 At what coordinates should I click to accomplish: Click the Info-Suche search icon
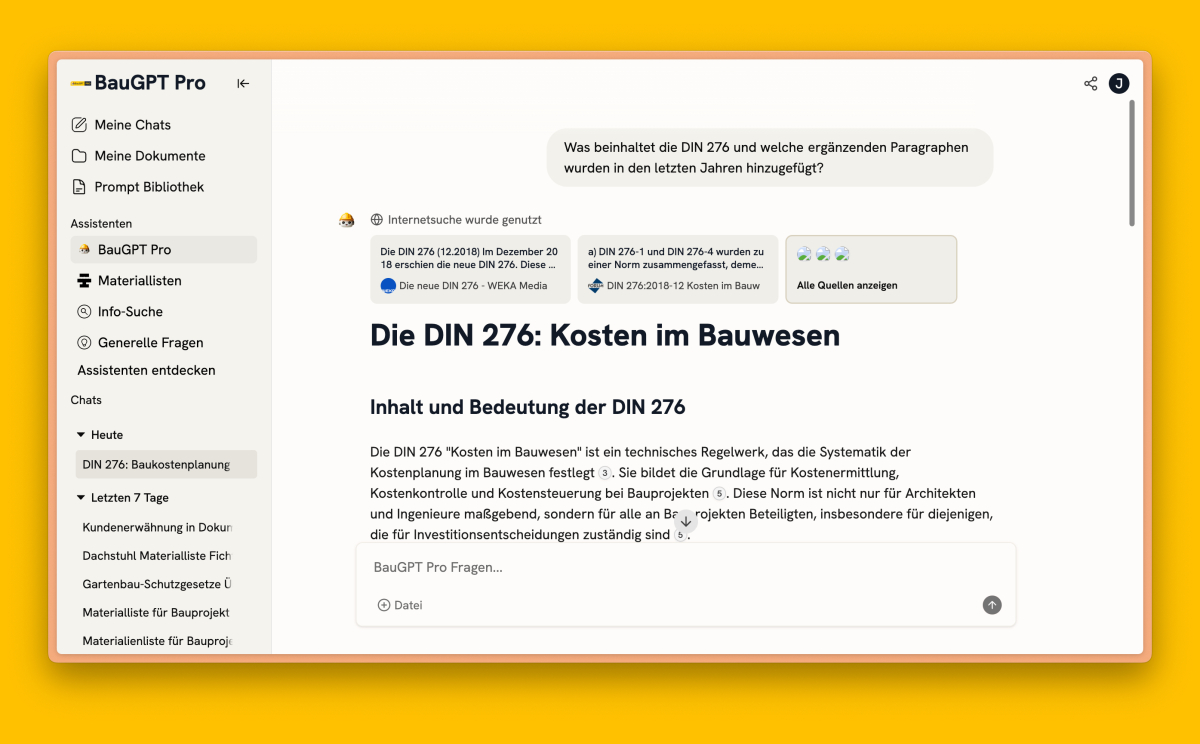[84, 312]
